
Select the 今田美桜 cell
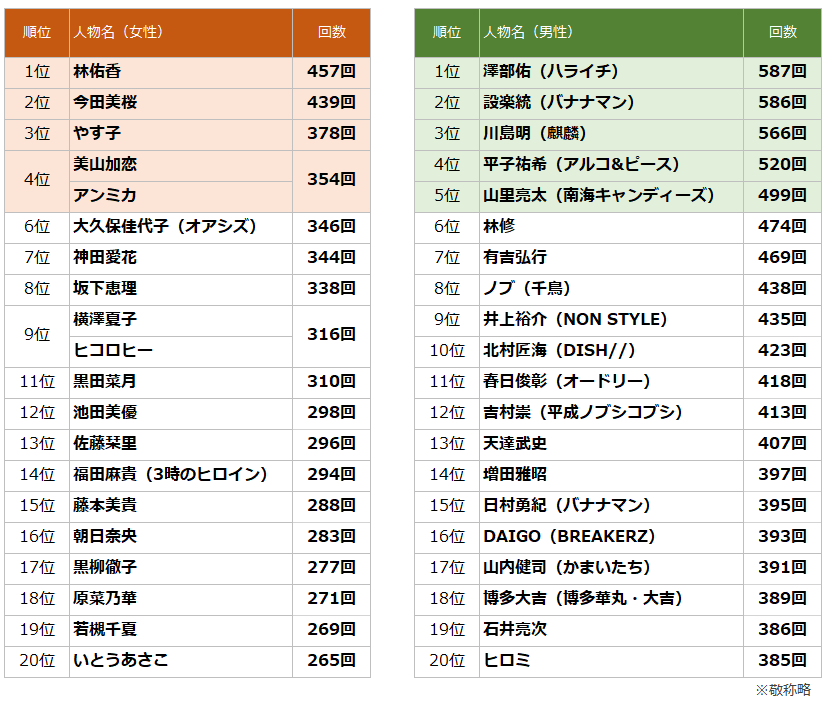point(105,102)
